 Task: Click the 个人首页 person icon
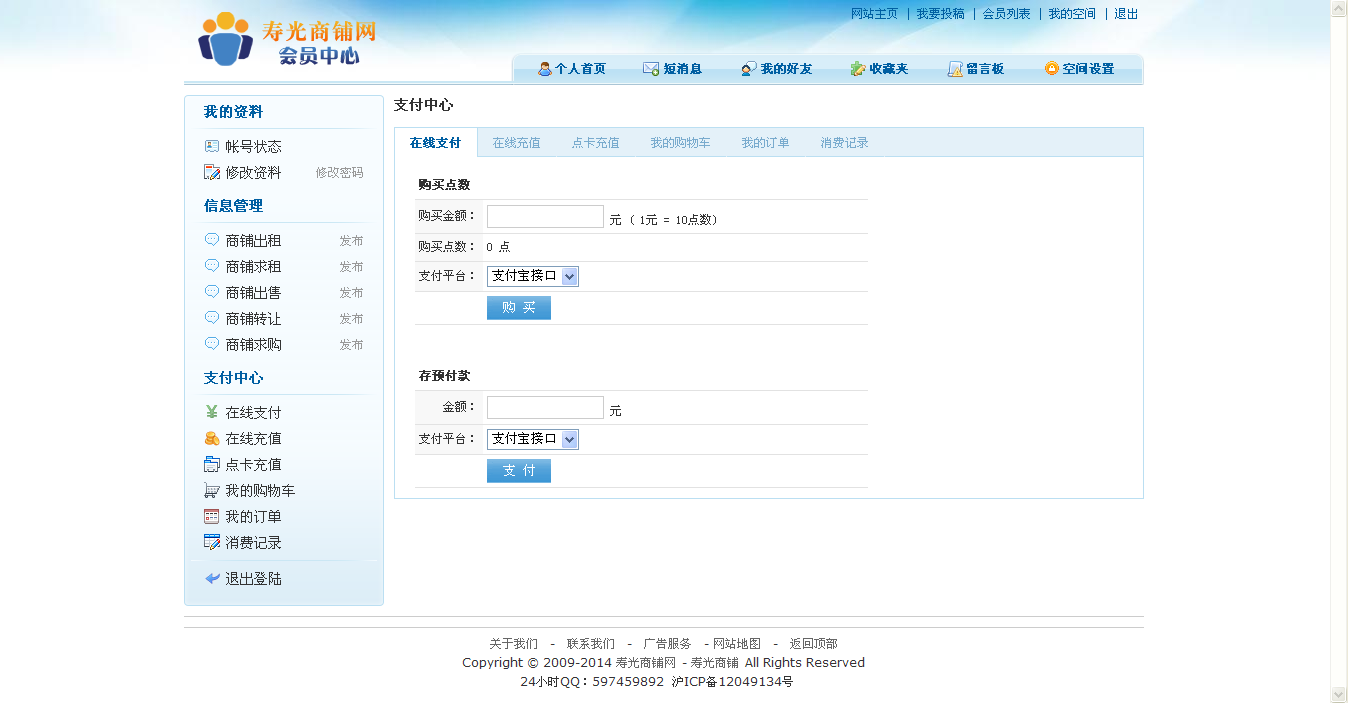[545, 69]
